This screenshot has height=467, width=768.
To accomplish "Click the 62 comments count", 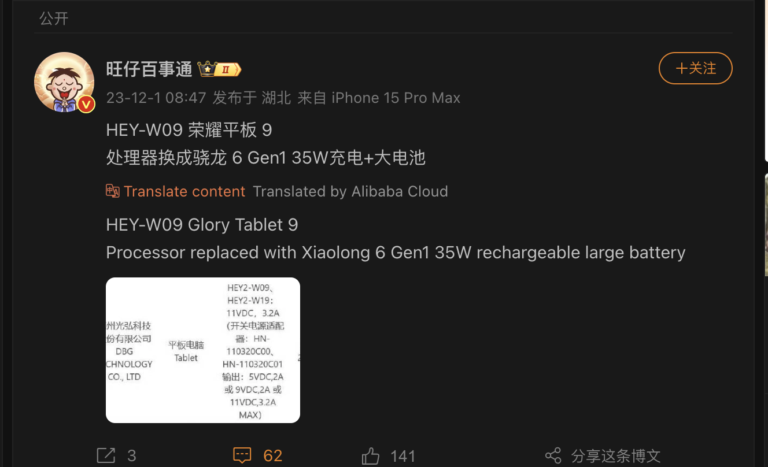I will [x=273, y=456].
